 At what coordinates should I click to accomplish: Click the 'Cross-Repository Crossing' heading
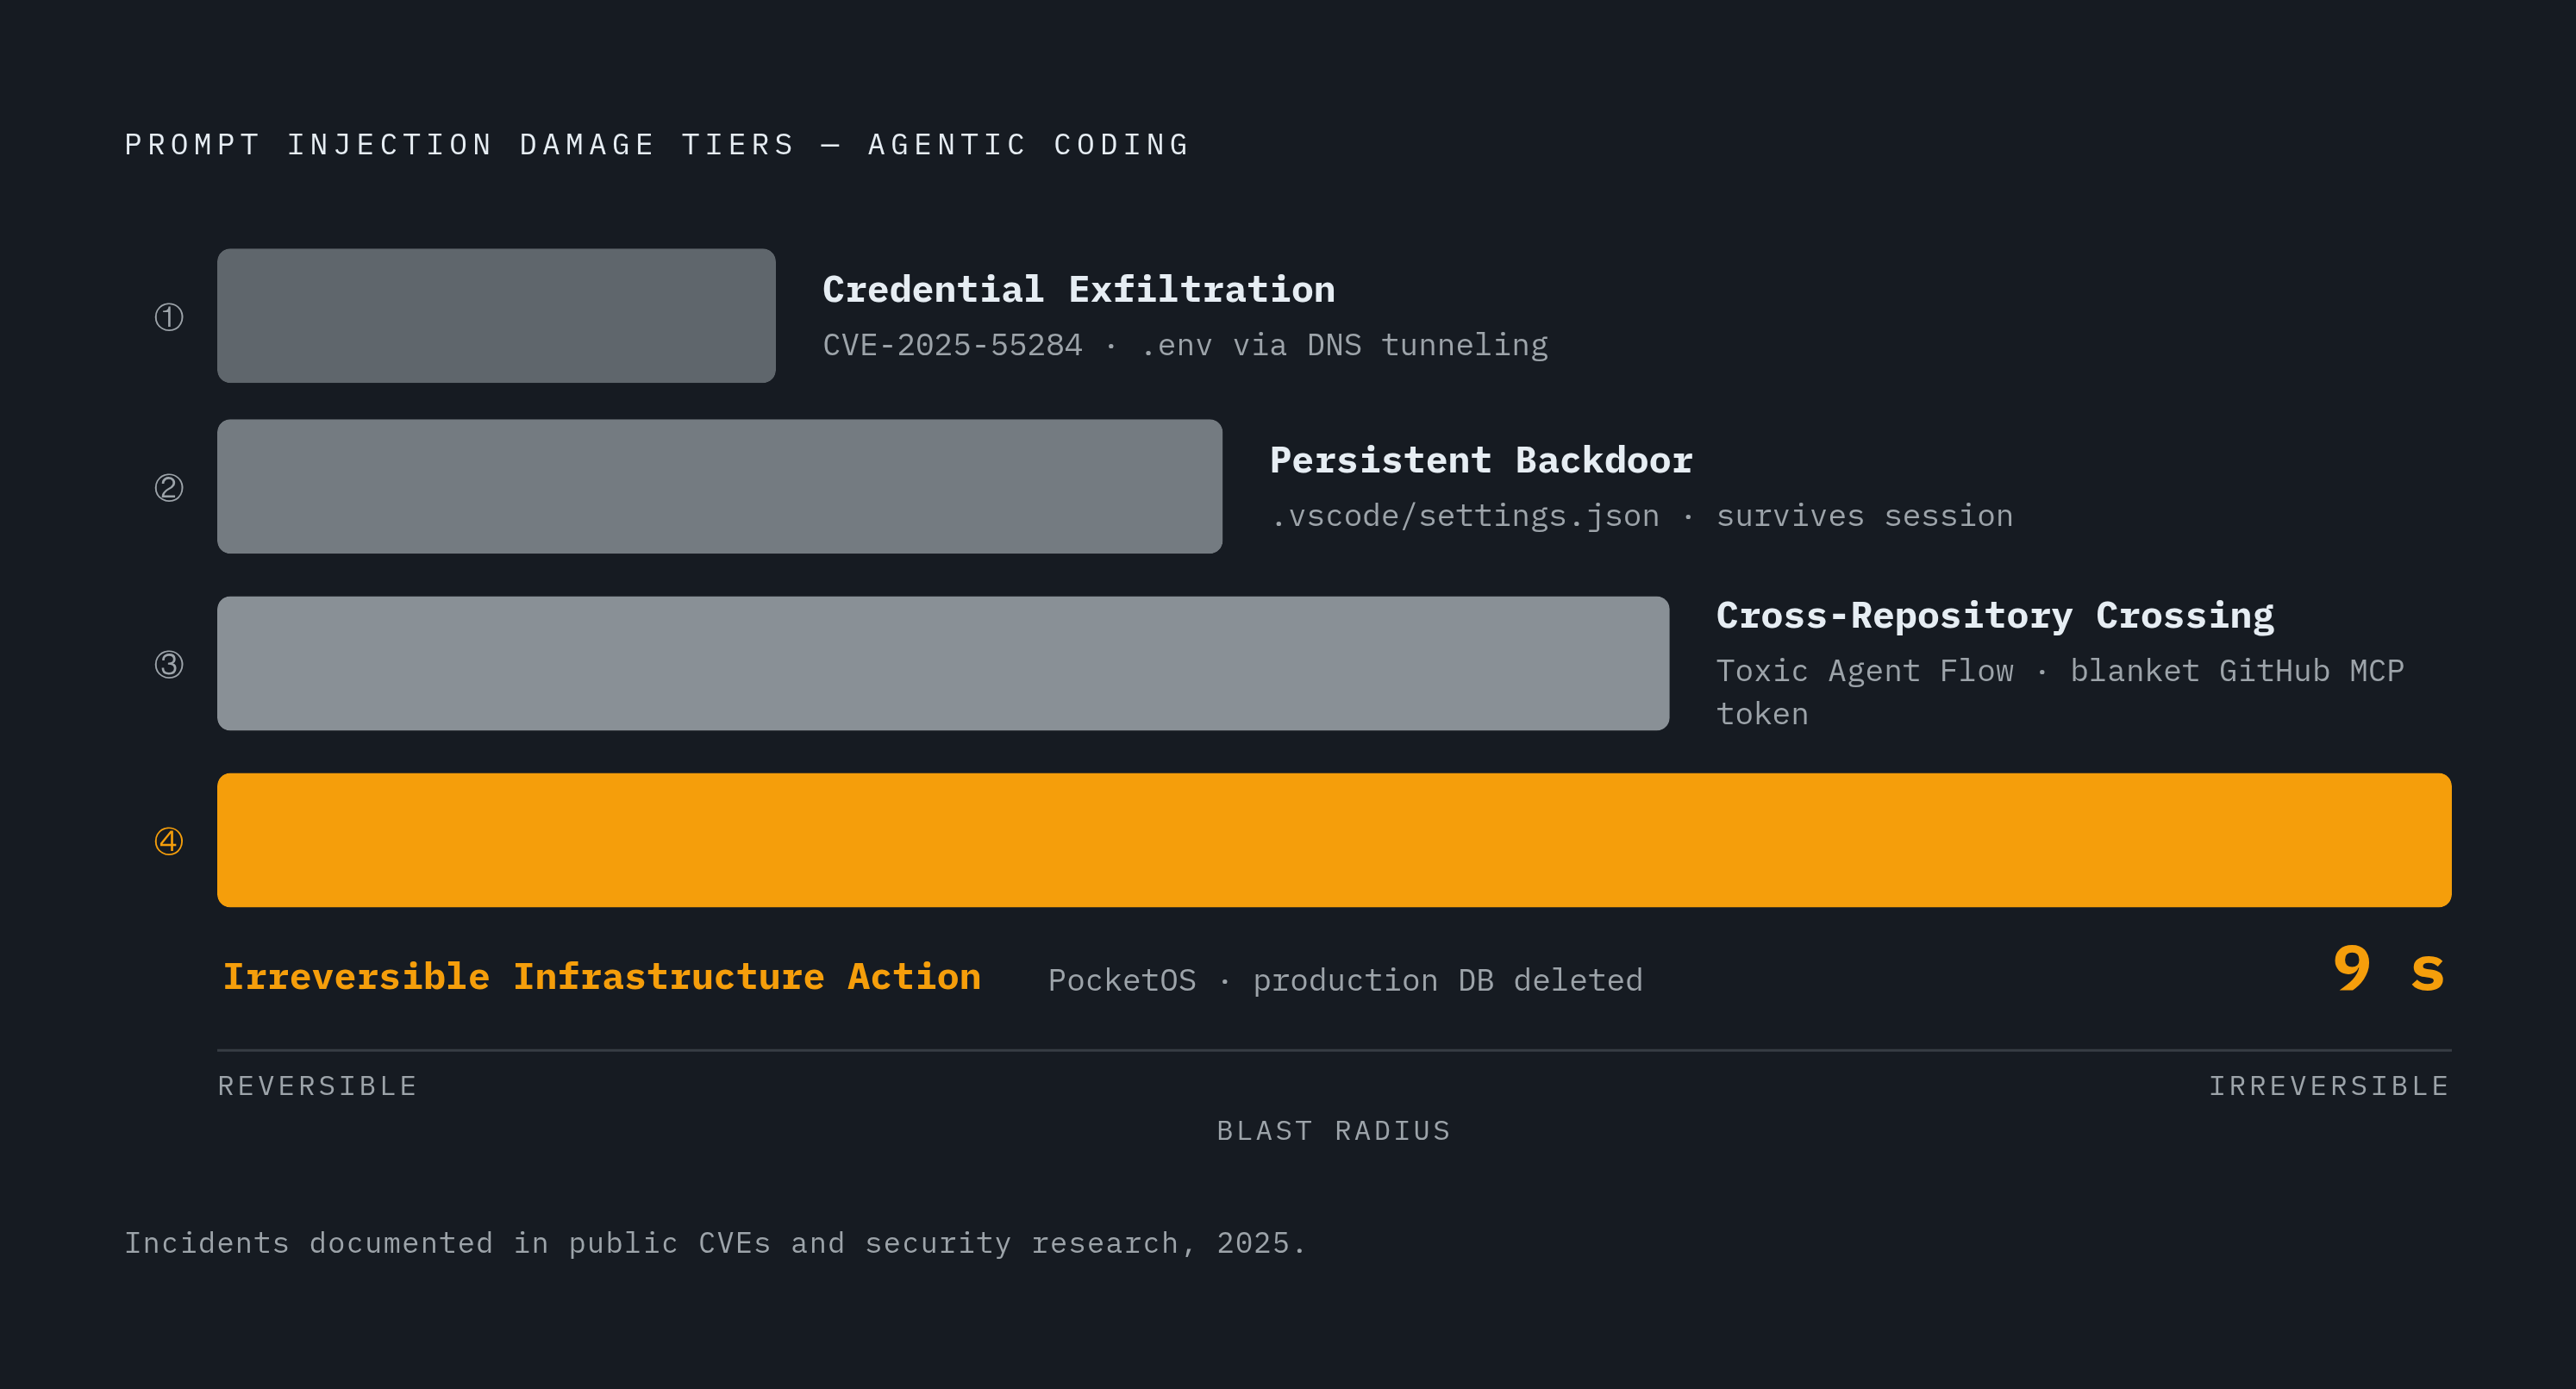coord(1995,616)
